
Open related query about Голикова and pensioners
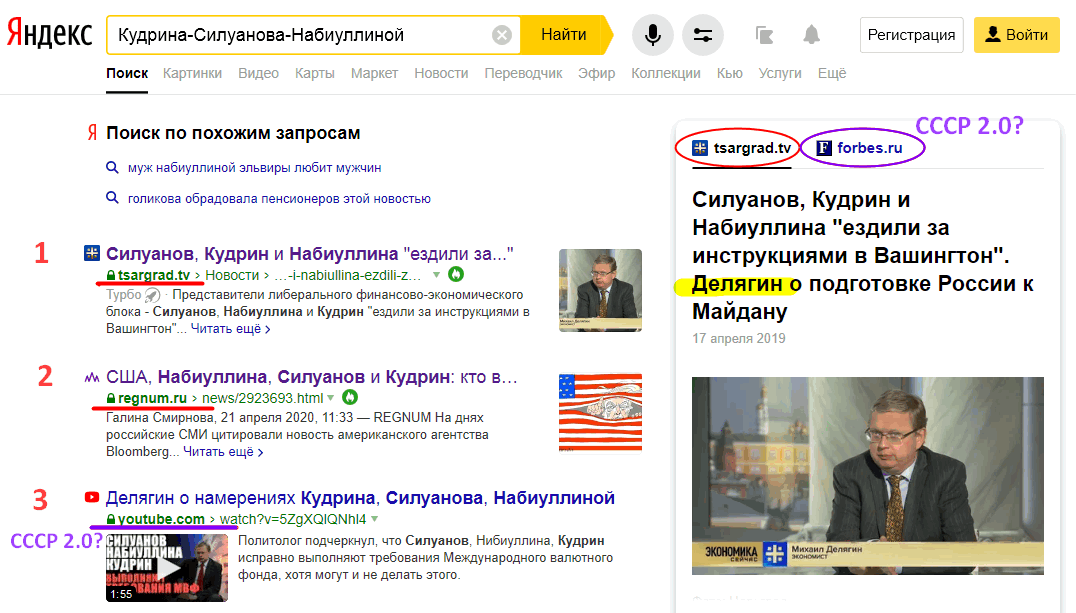pos(278,198)
